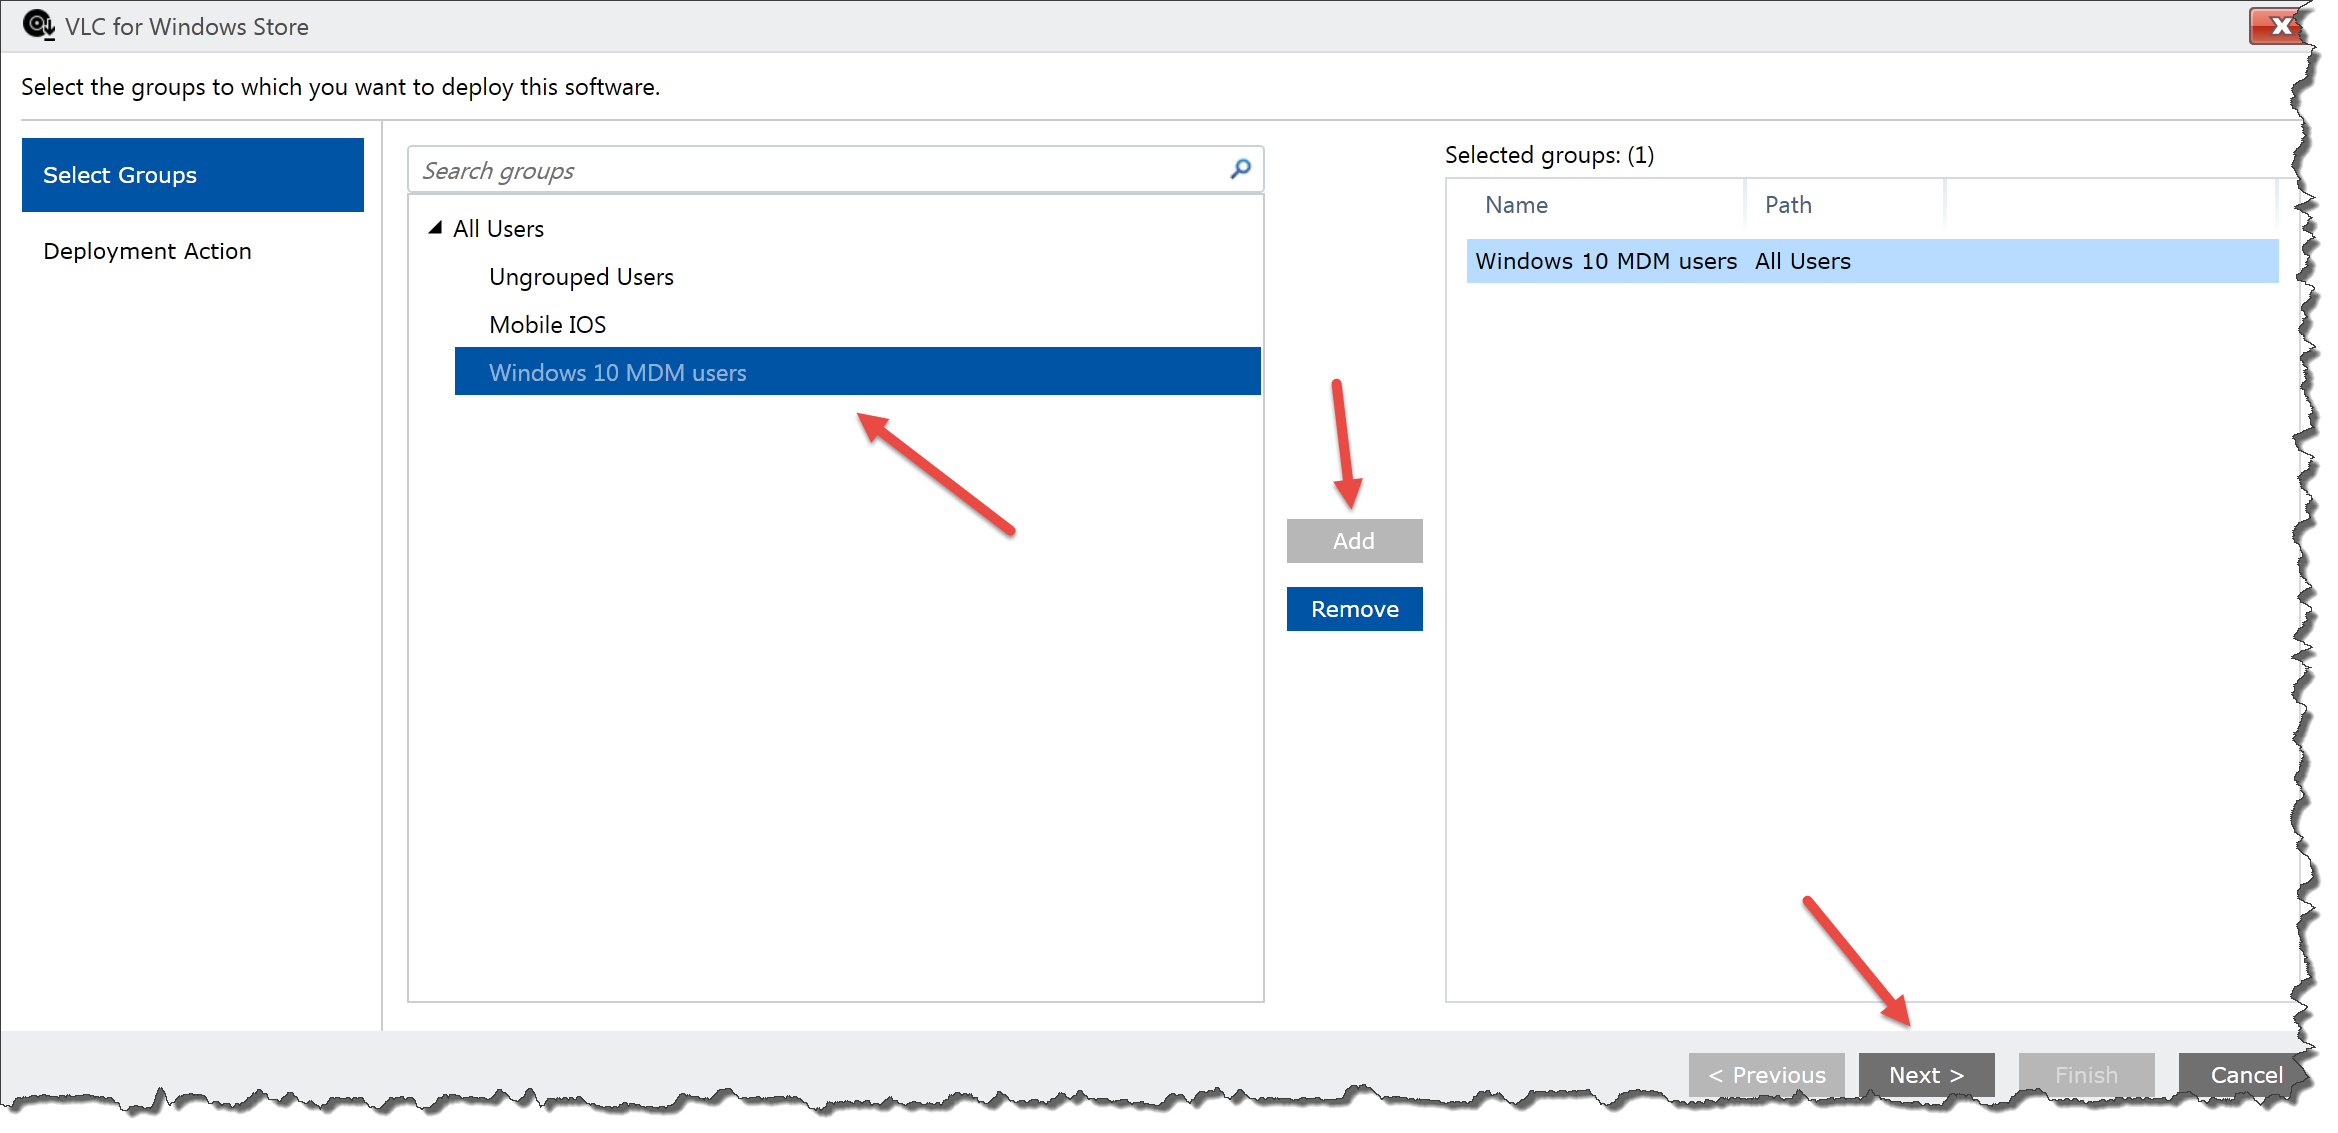Collapse the All Users tree node
The image size is (2338, 1133).
click(437, 227)
